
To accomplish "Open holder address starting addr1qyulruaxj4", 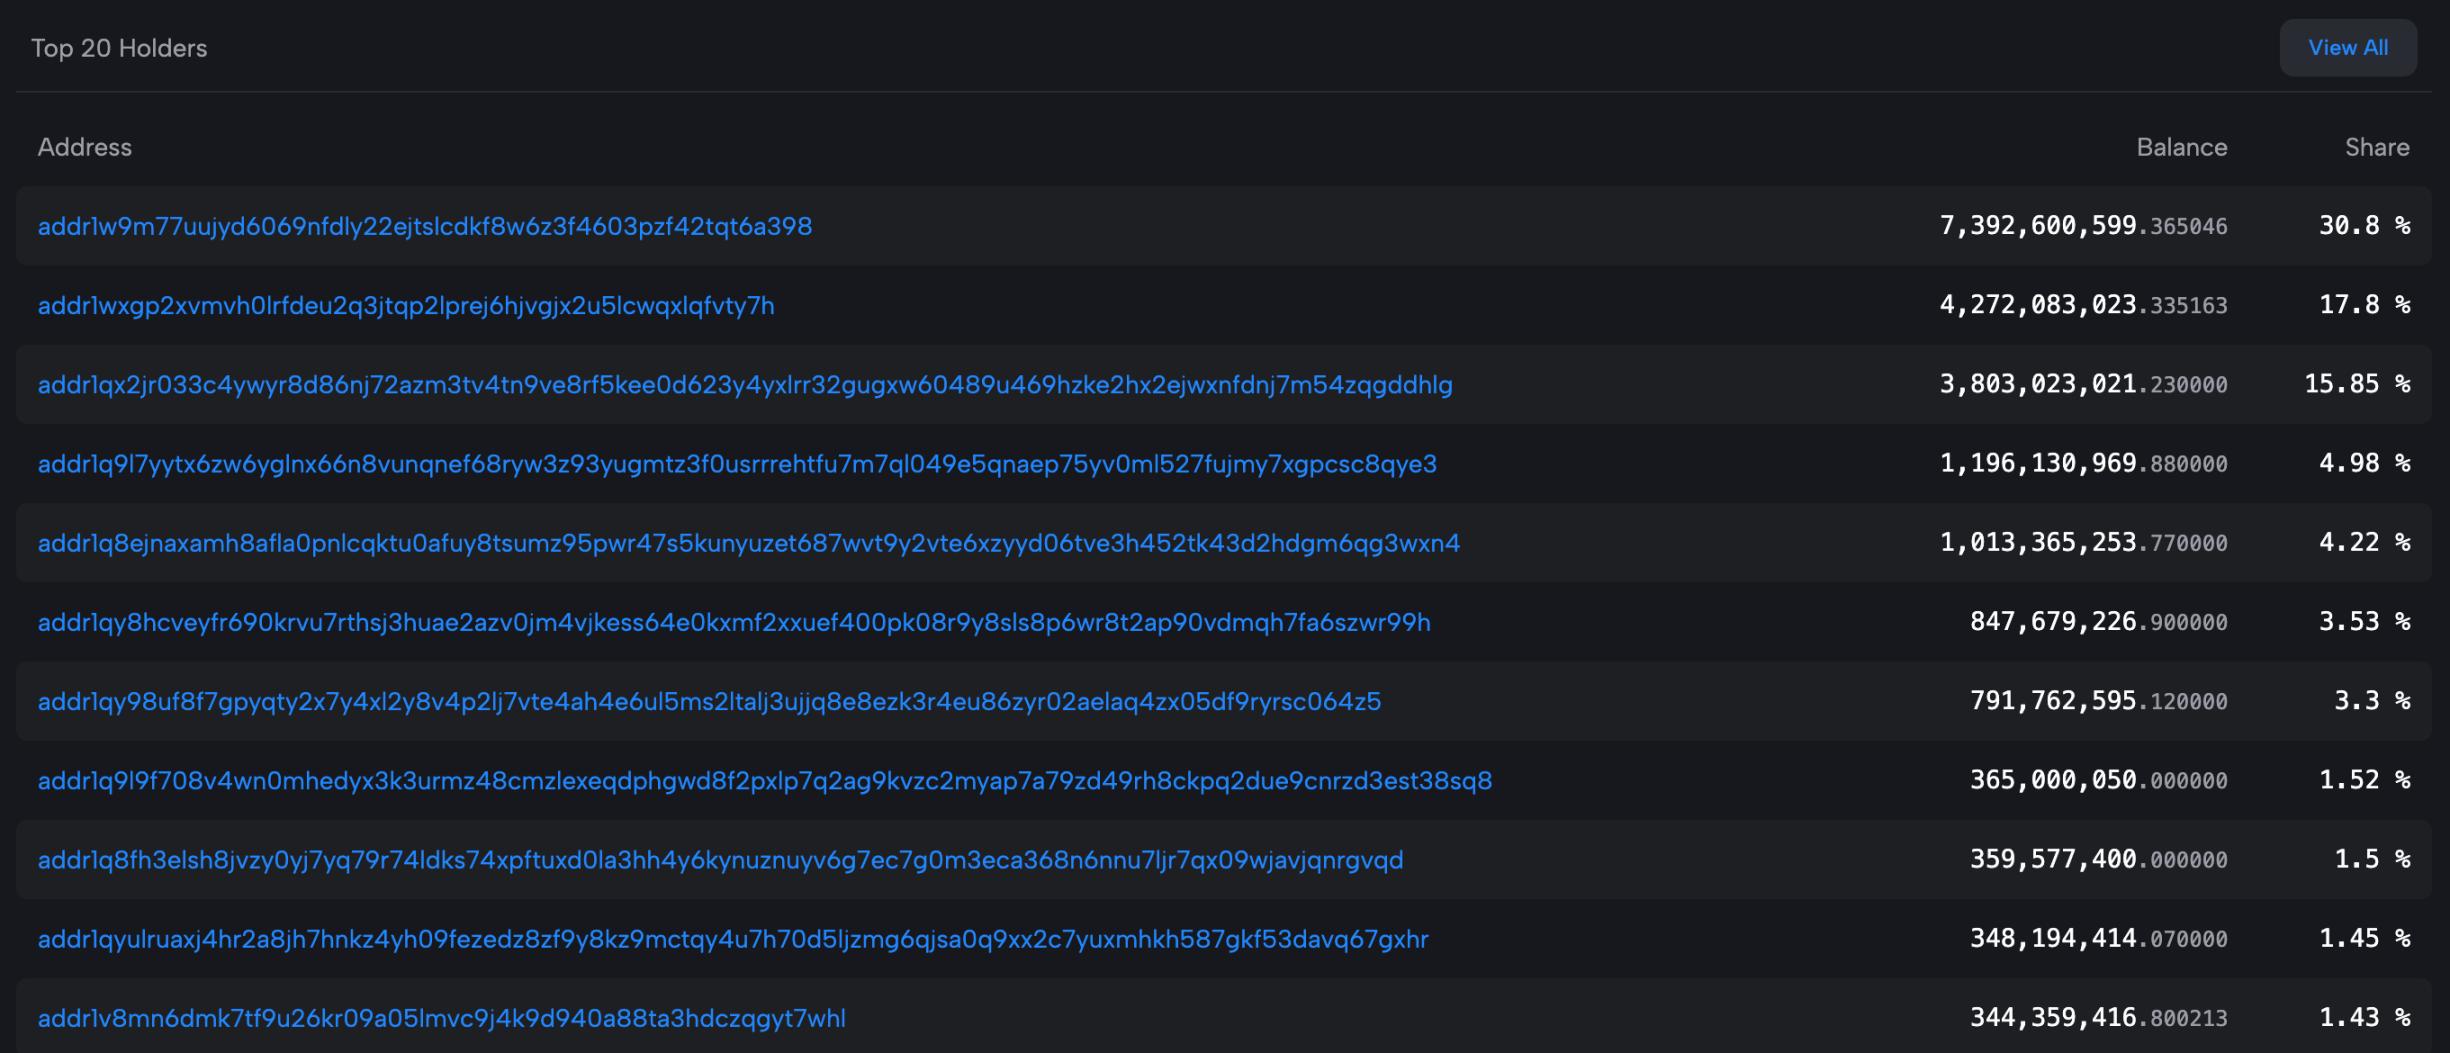I will [x=732, y=939].
